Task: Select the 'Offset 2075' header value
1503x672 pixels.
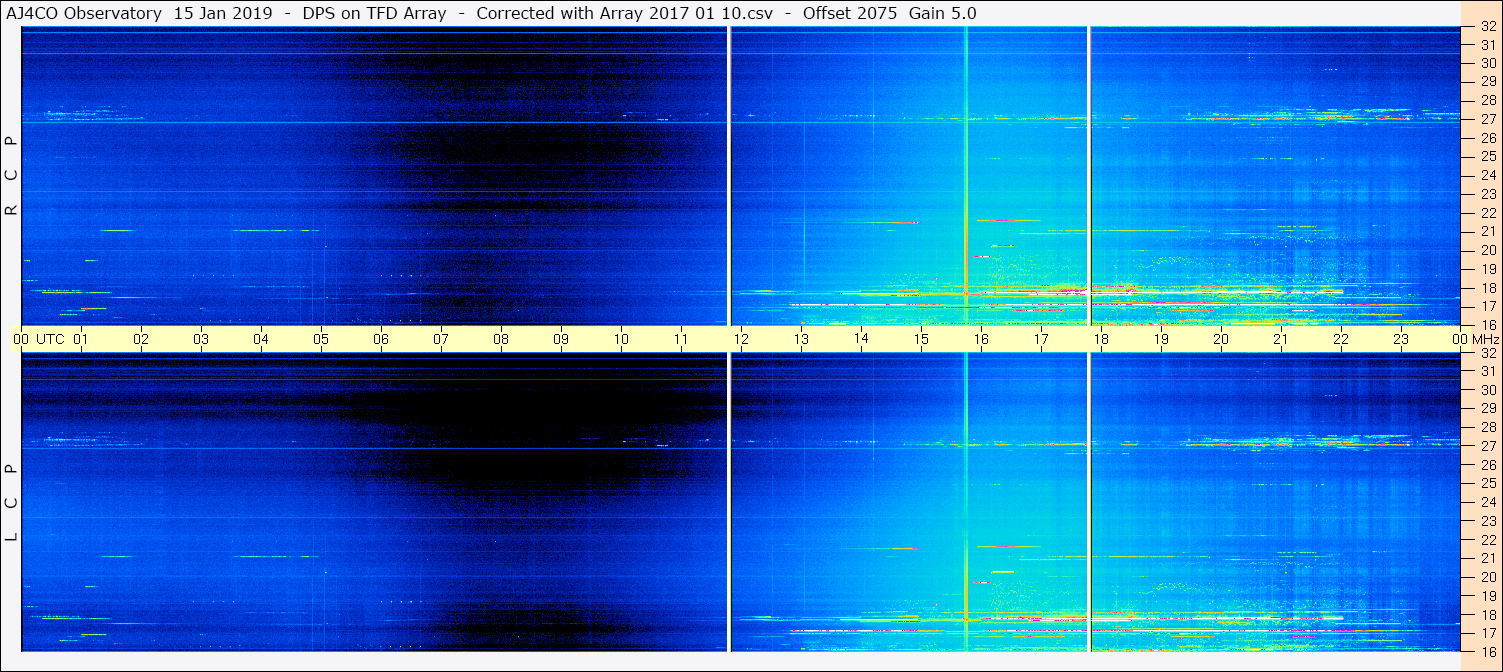Action: [850, 13]
